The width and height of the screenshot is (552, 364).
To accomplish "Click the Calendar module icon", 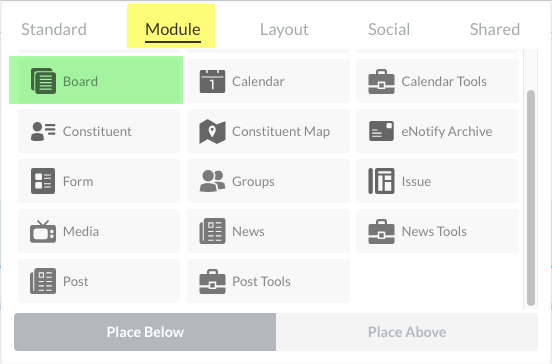I will click(212, 81).
